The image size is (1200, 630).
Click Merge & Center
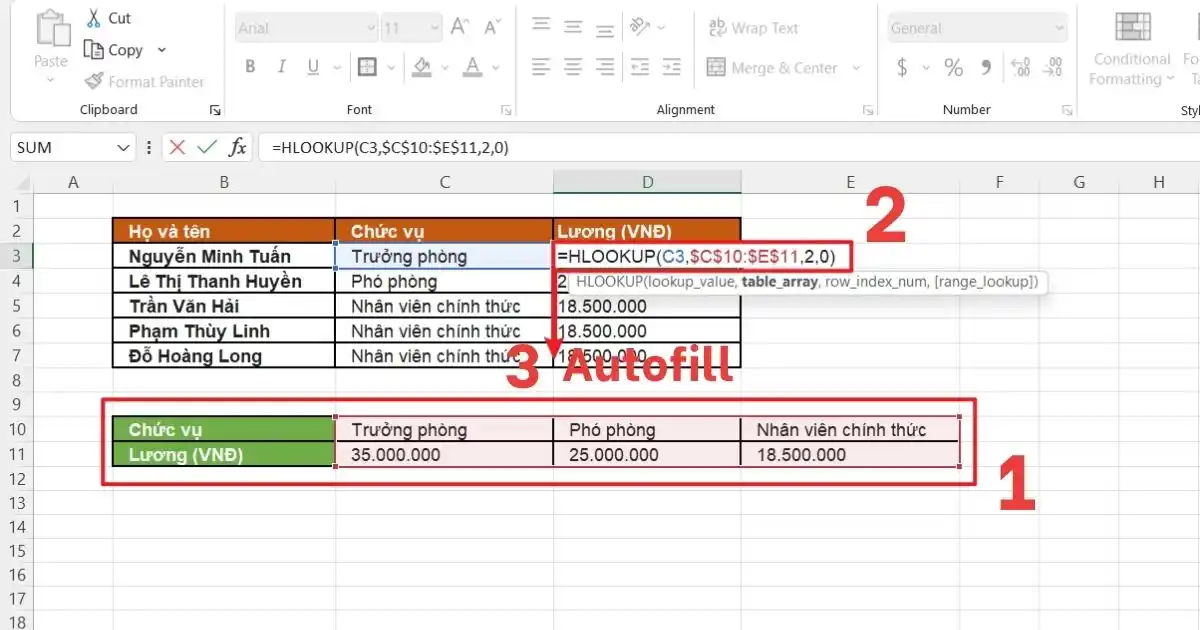tap(772, 68)
